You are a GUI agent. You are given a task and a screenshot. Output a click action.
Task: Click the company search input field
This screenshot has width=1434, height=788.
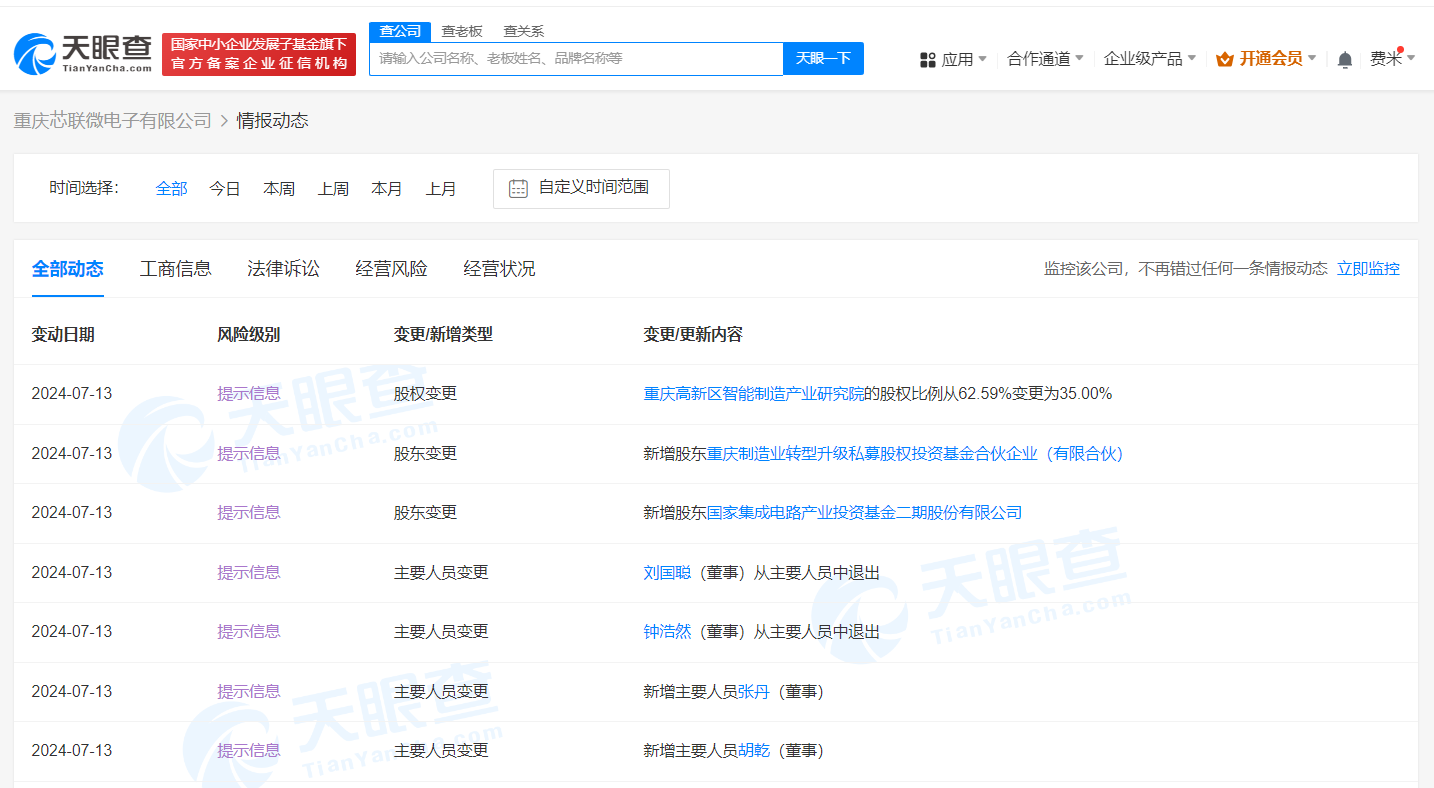[576, 58]
